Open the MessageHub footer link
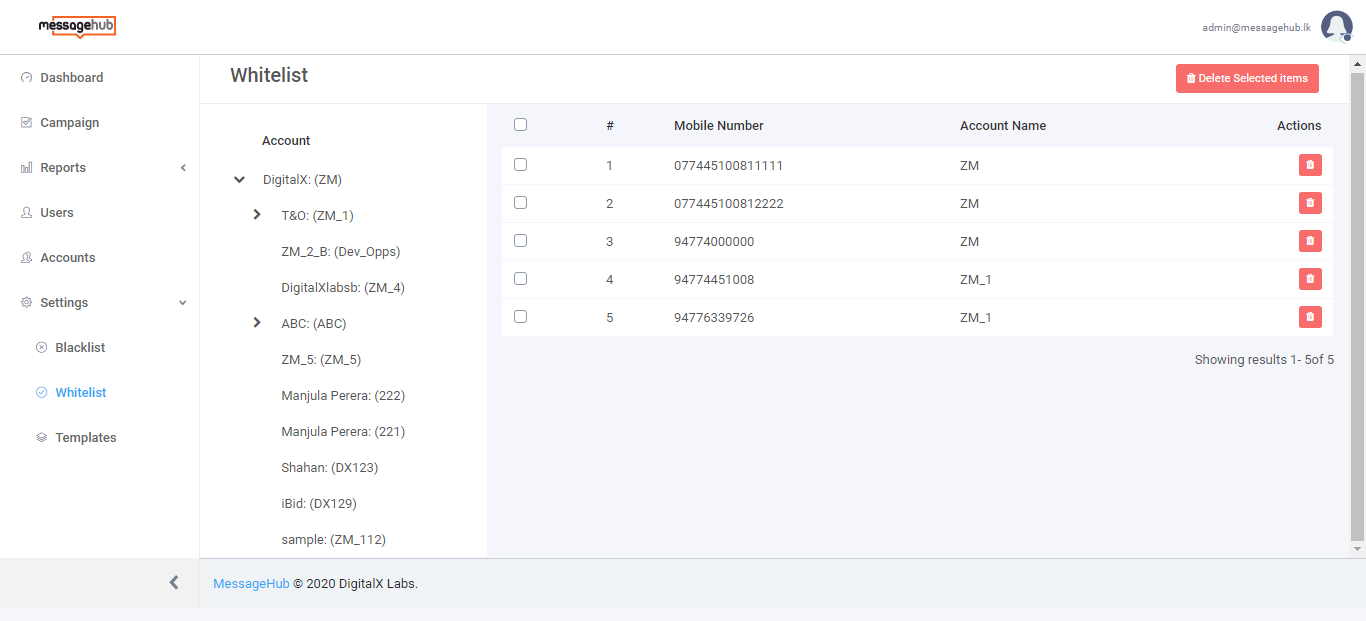The height and width of the screenshot is (621, 1366). coord(251,584)
